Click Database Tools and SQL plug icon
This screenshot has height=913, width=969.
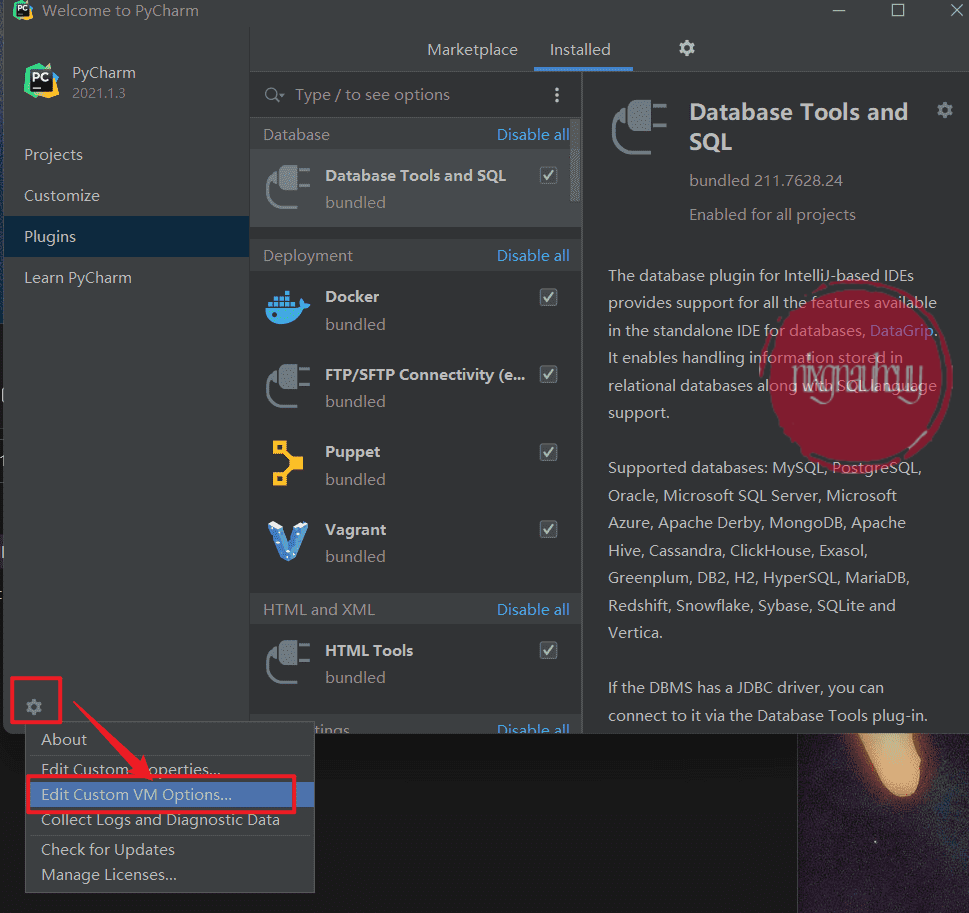coord(288,187)
